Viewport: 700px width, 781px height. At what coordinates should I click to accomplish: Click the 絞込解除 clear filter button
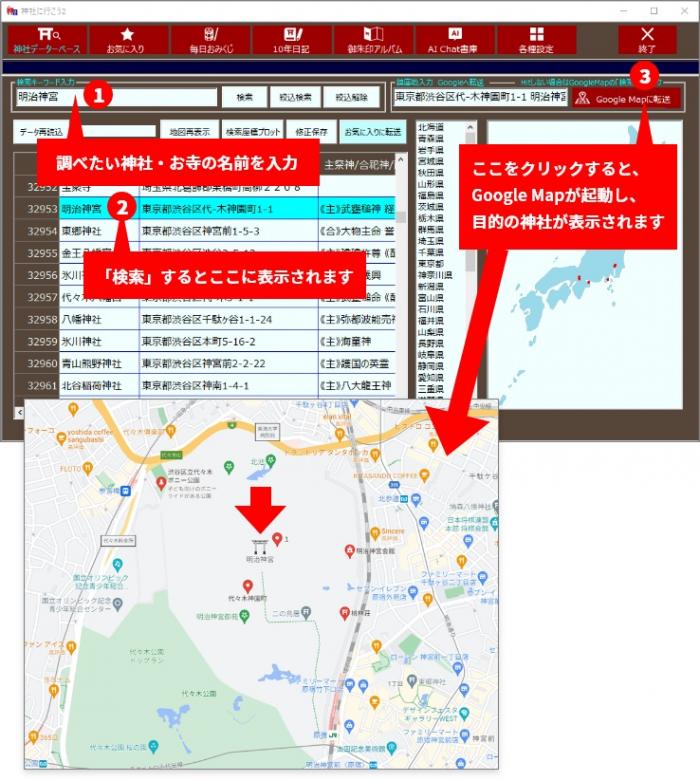(x=351, y=97)
